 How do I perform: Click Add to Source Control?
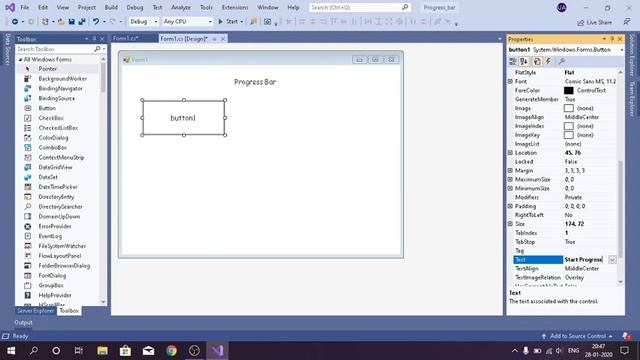pyautogui.click(x=577, y=336)
